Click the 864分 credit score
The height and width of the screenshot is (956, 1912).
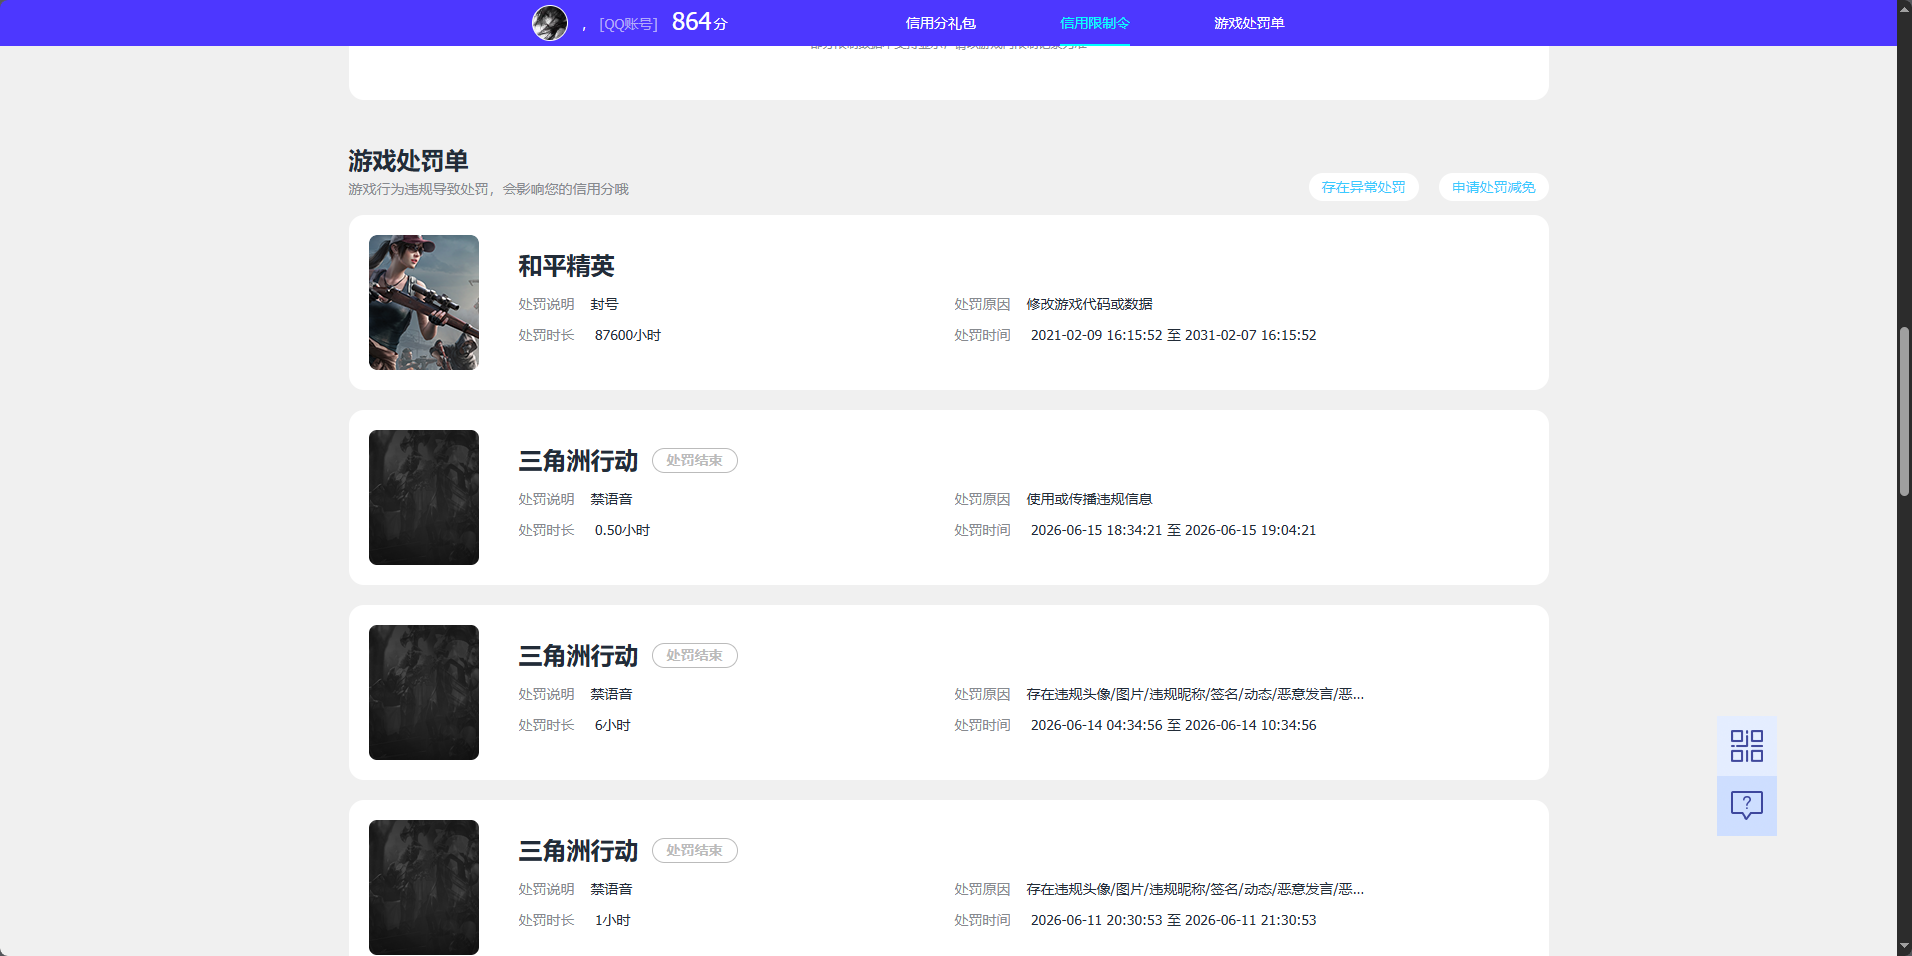click(x=700, y=22)
